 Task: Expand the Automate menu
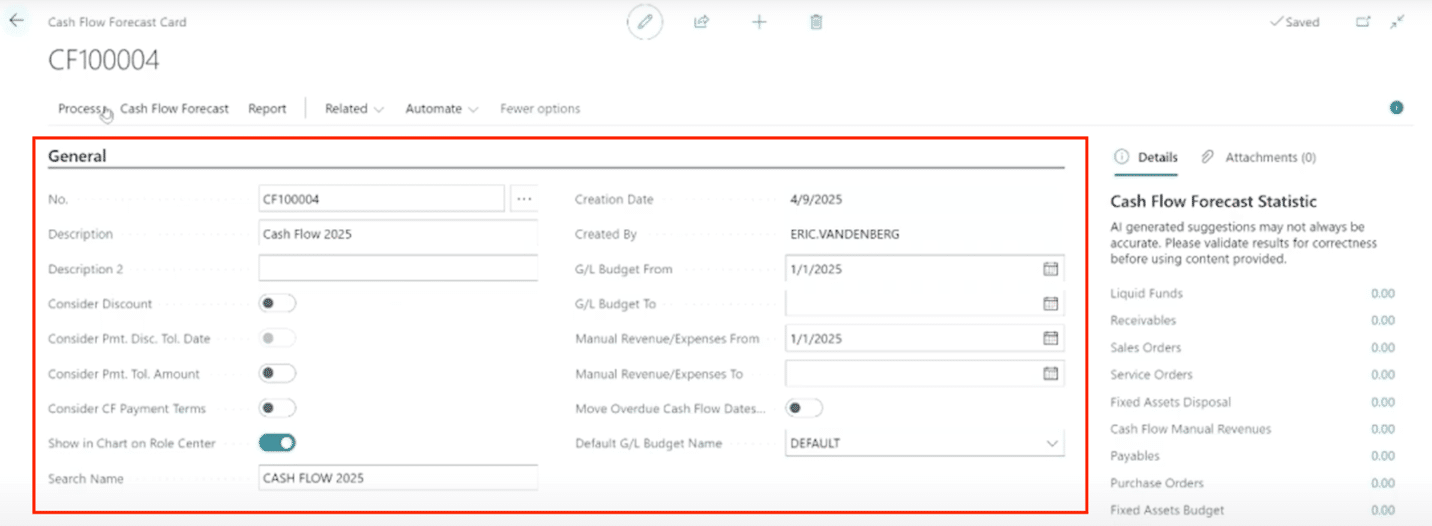point(441,109)
